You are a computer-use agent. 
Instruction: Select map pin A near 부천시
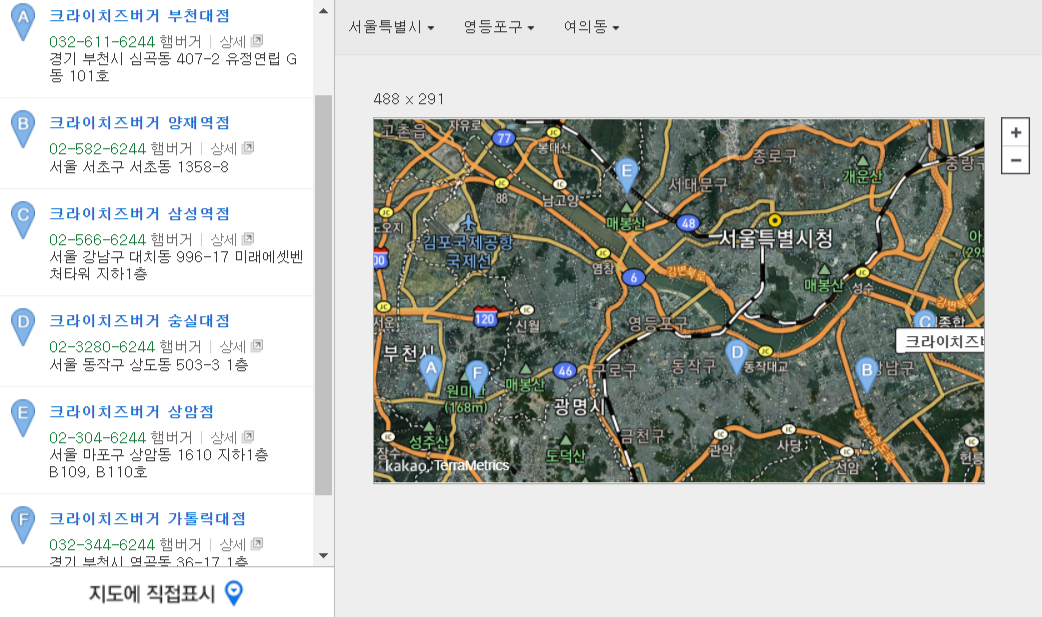(x=431, y=372)
